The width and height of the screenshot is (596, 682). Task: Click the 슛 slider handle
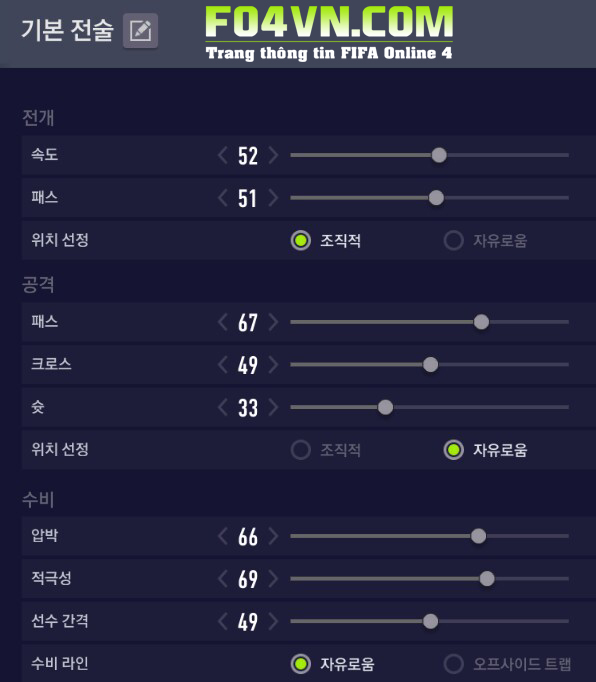385,408
